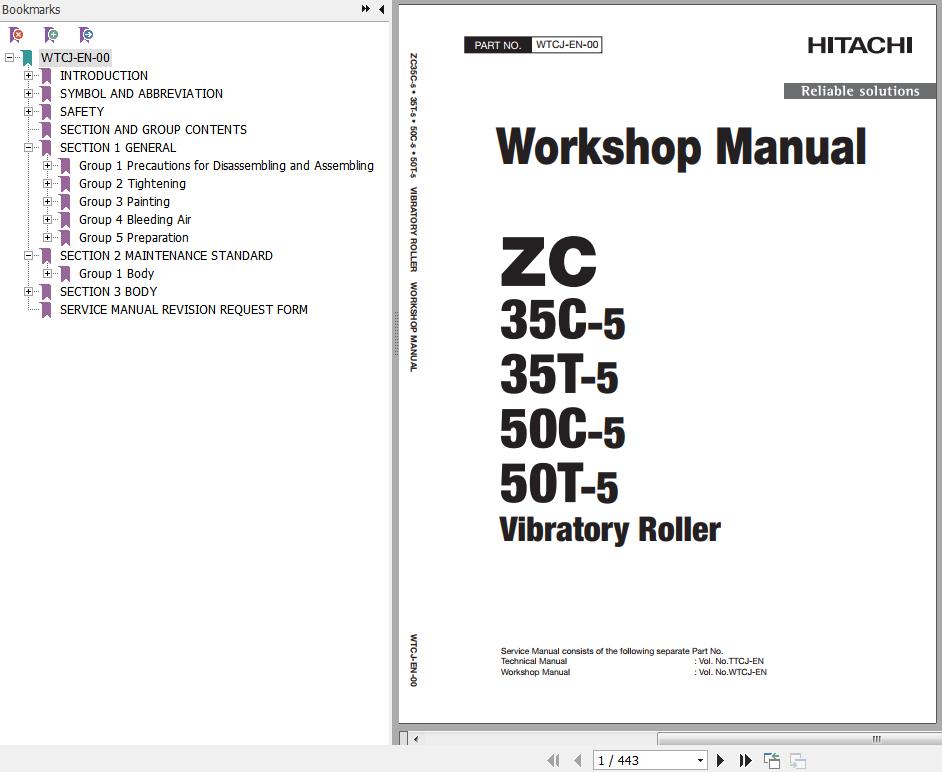Collapse the Bookmarks panel arrow
Viewport: 942px width, 772px height.
click(x=381, y=9)
